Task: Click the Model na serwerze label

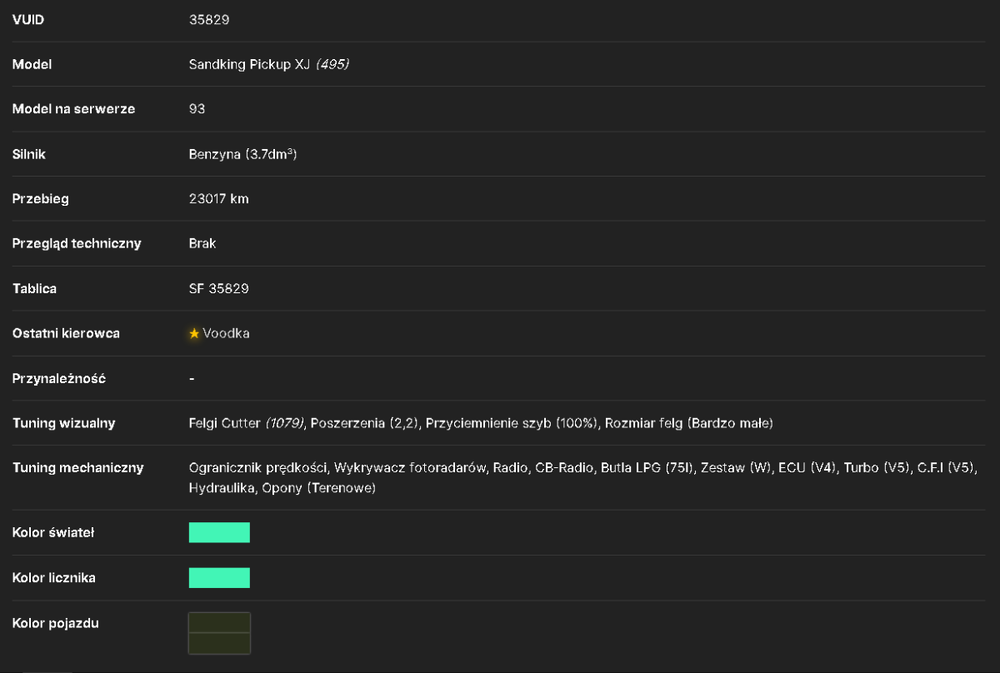Action: point(73,109)
